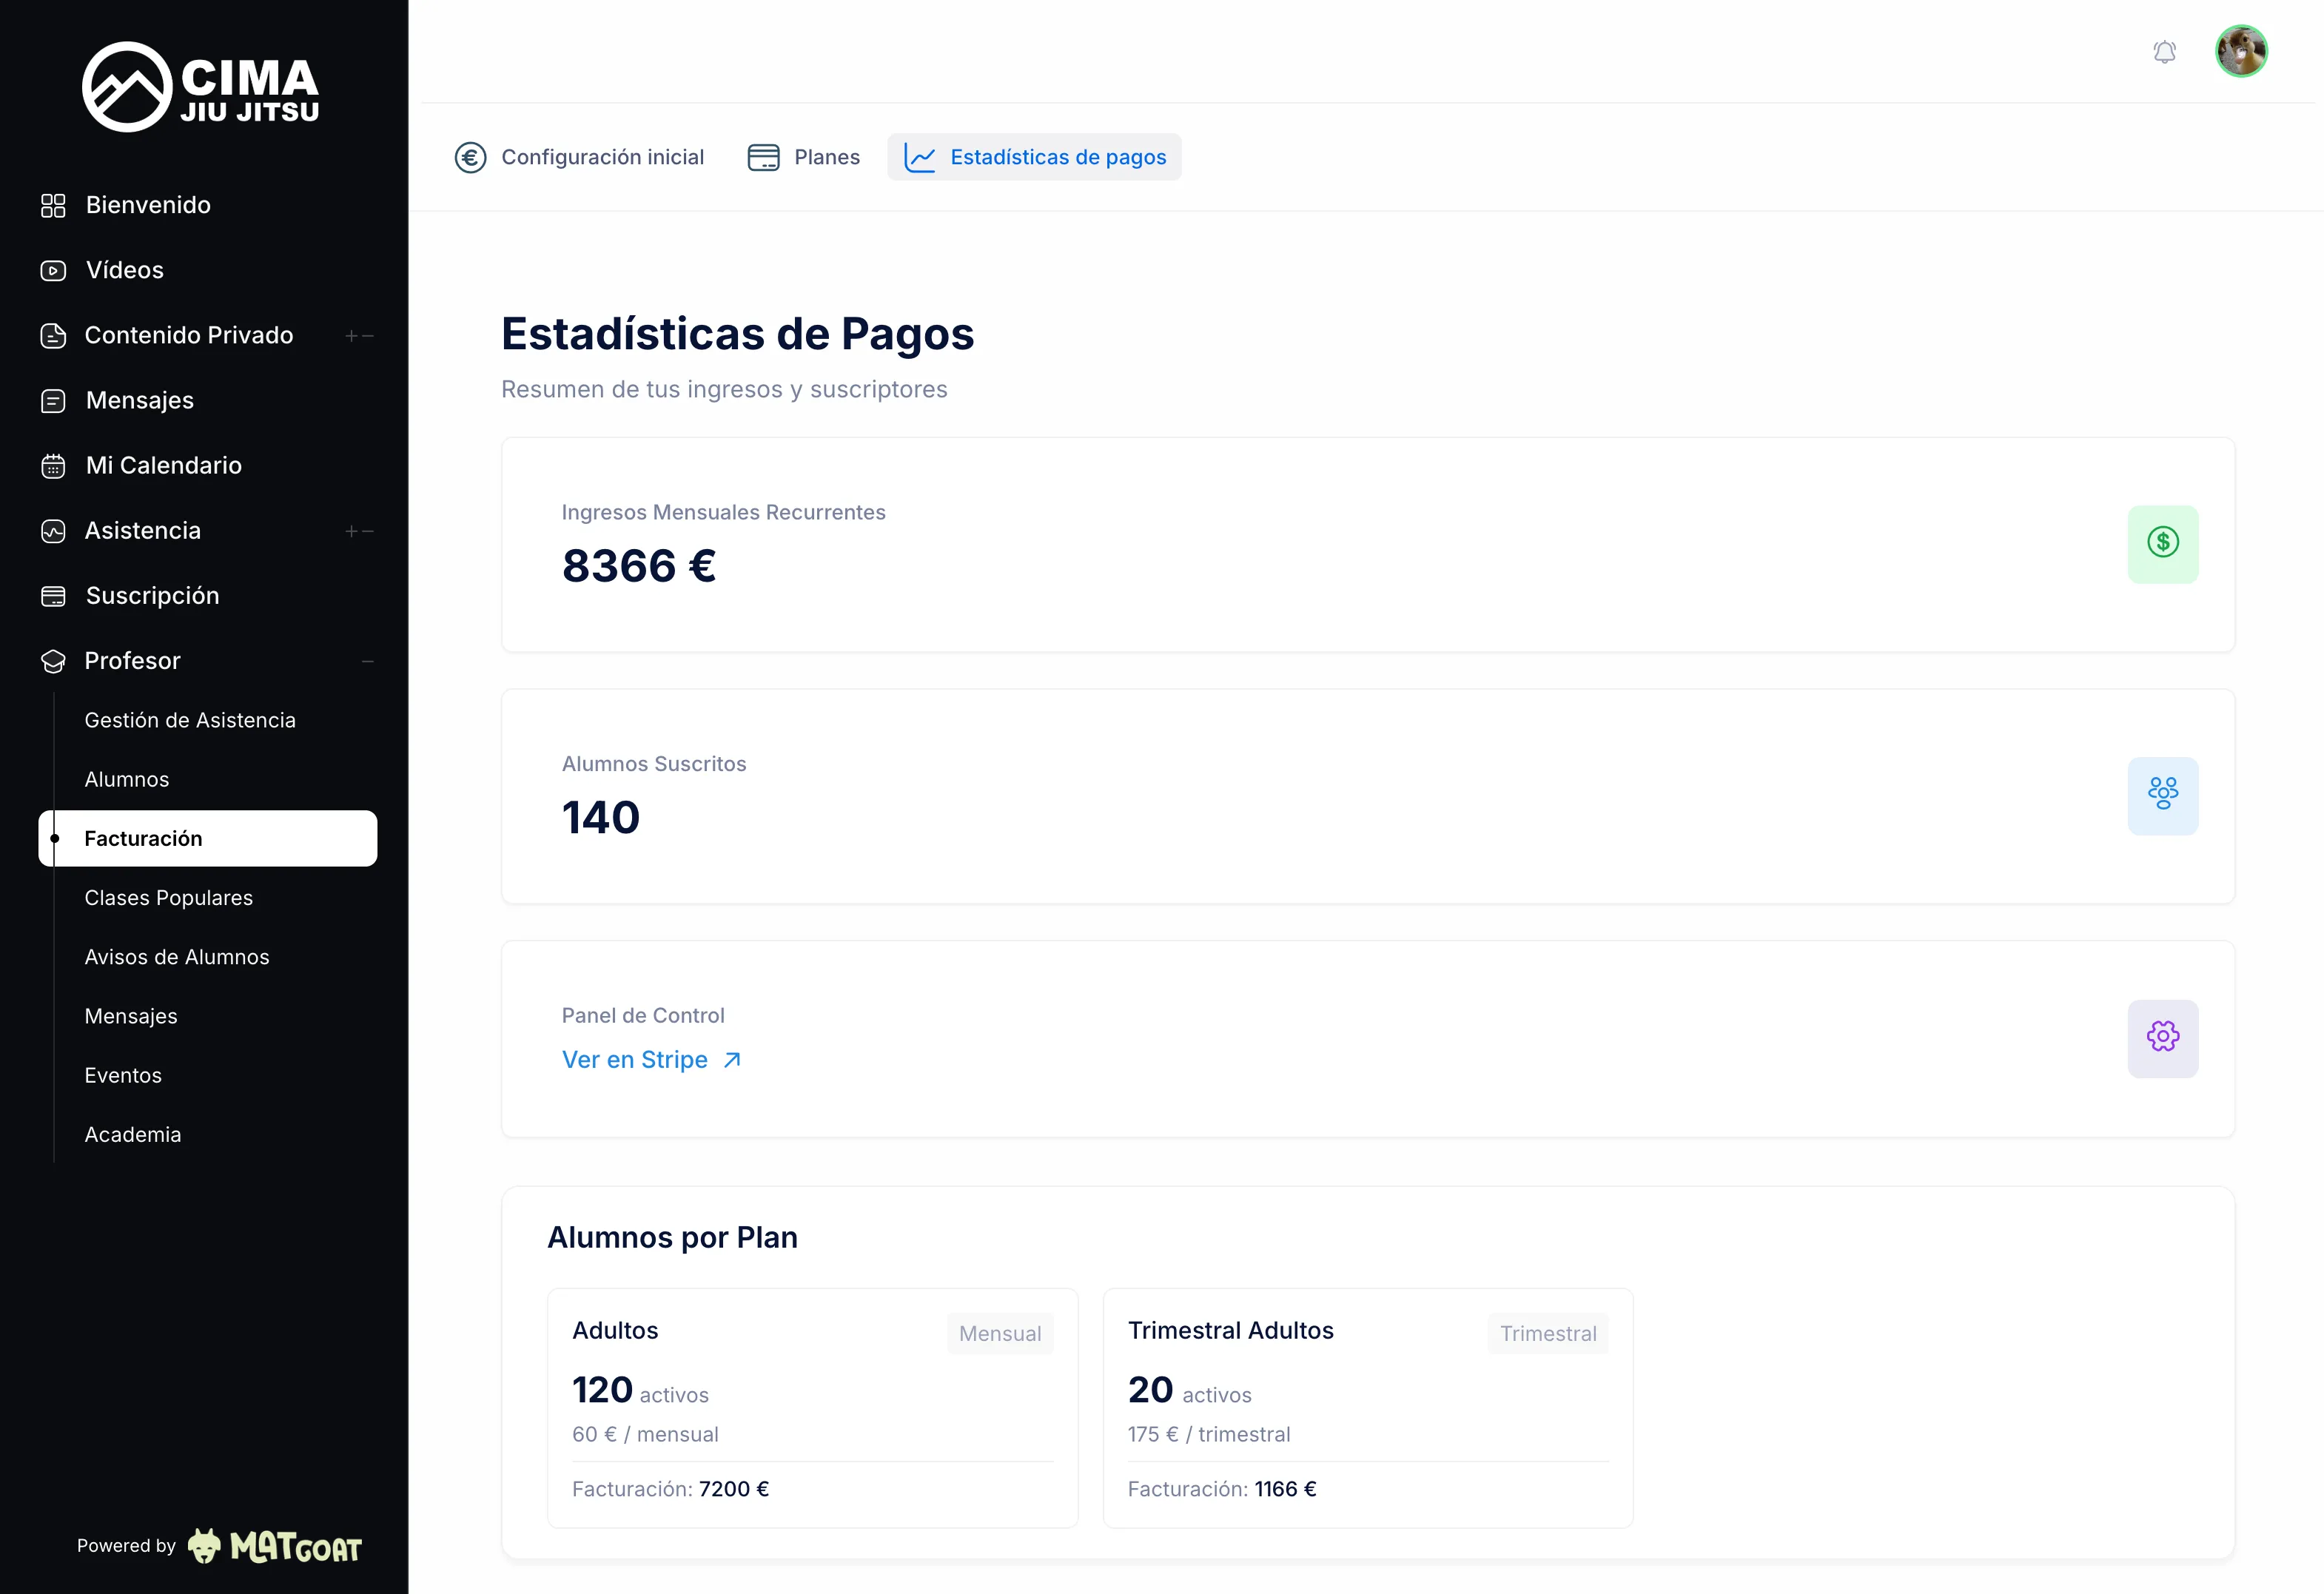Click the Mensajes chat icon in sidebar

click(54, 400)
